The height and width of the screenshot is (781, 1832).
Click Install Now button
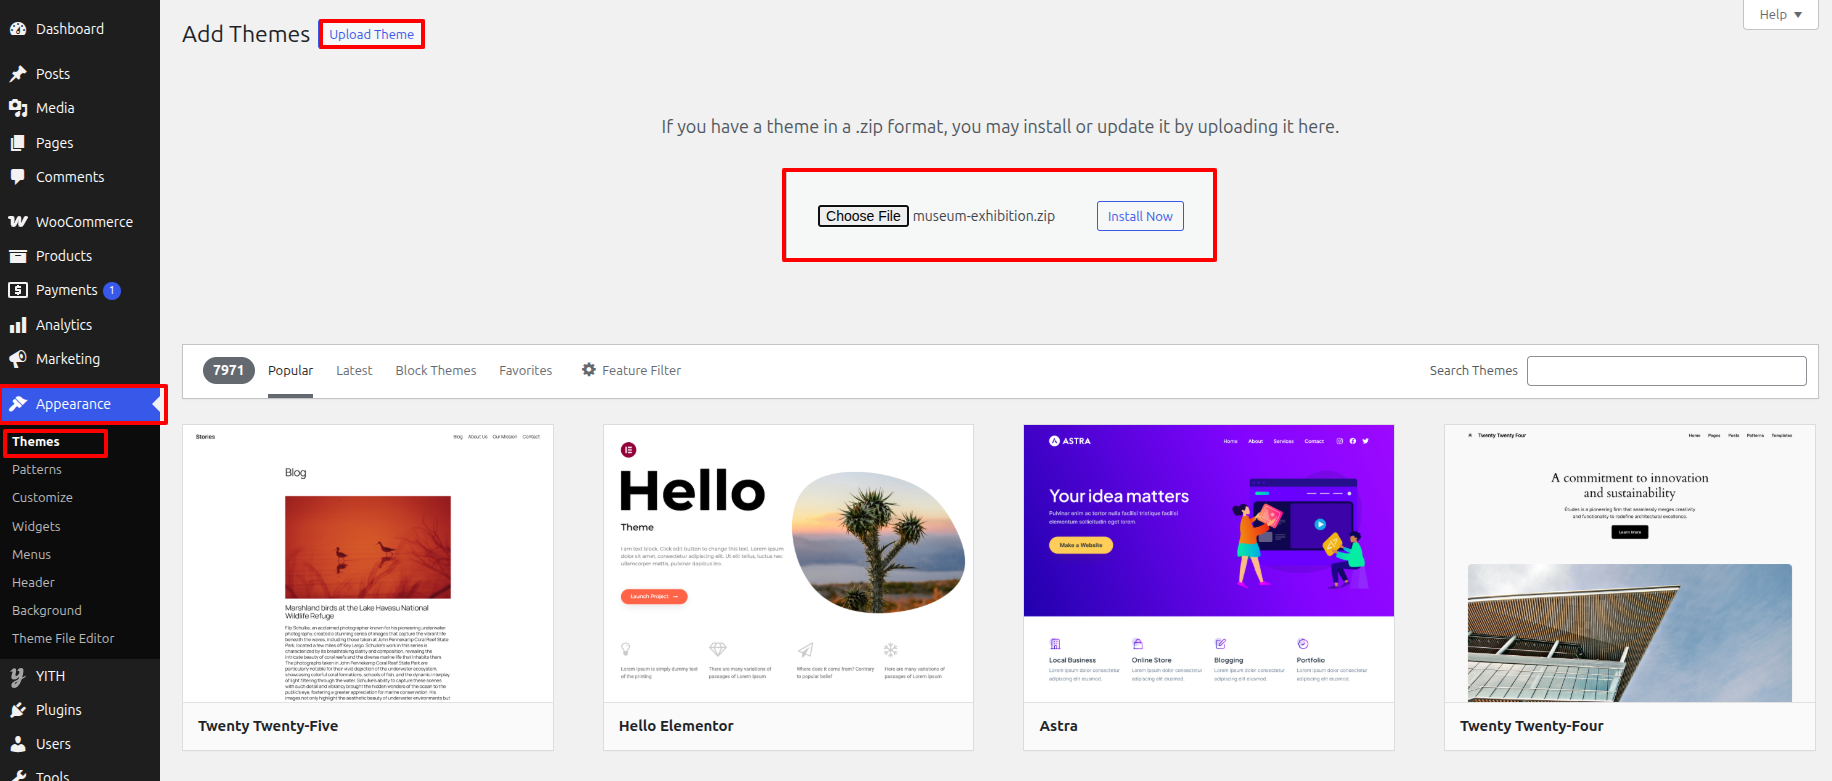1140,216
